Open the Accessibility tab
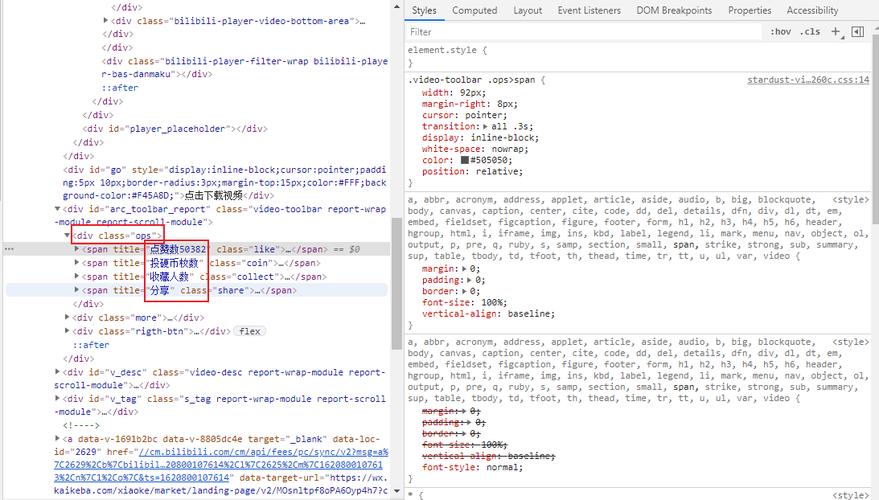 pyautogui.click(x=812, y=10)
